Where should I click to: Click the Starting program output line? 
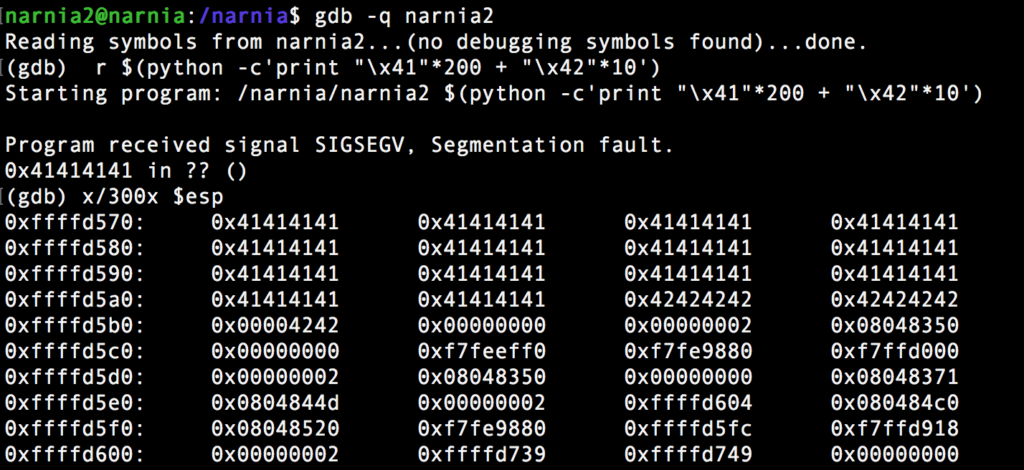coord(494,94)
